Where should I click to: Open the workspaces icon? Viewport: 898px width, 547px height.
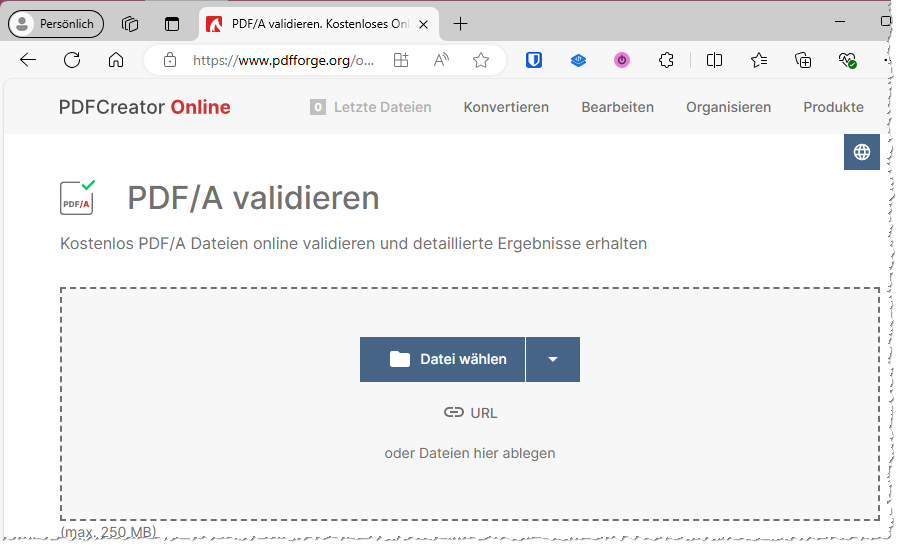pos(130,24)
